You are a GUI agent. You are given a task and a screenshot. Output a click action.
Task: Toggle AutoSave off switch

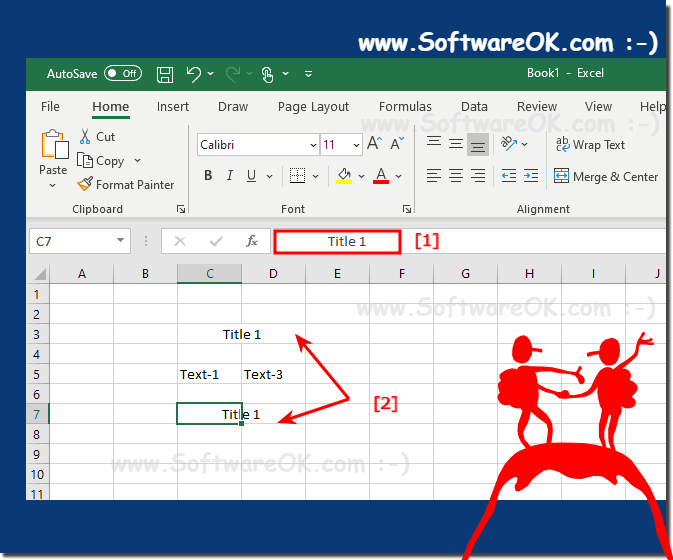tap(123, 74)
